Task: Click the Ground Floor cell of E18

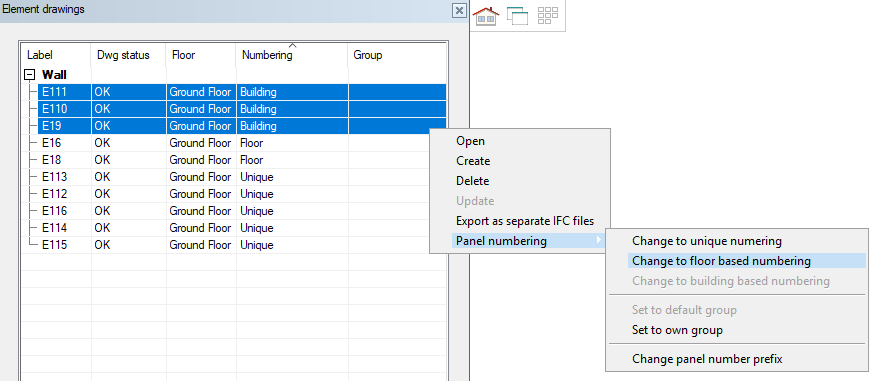Action: [x=200, y=160]
